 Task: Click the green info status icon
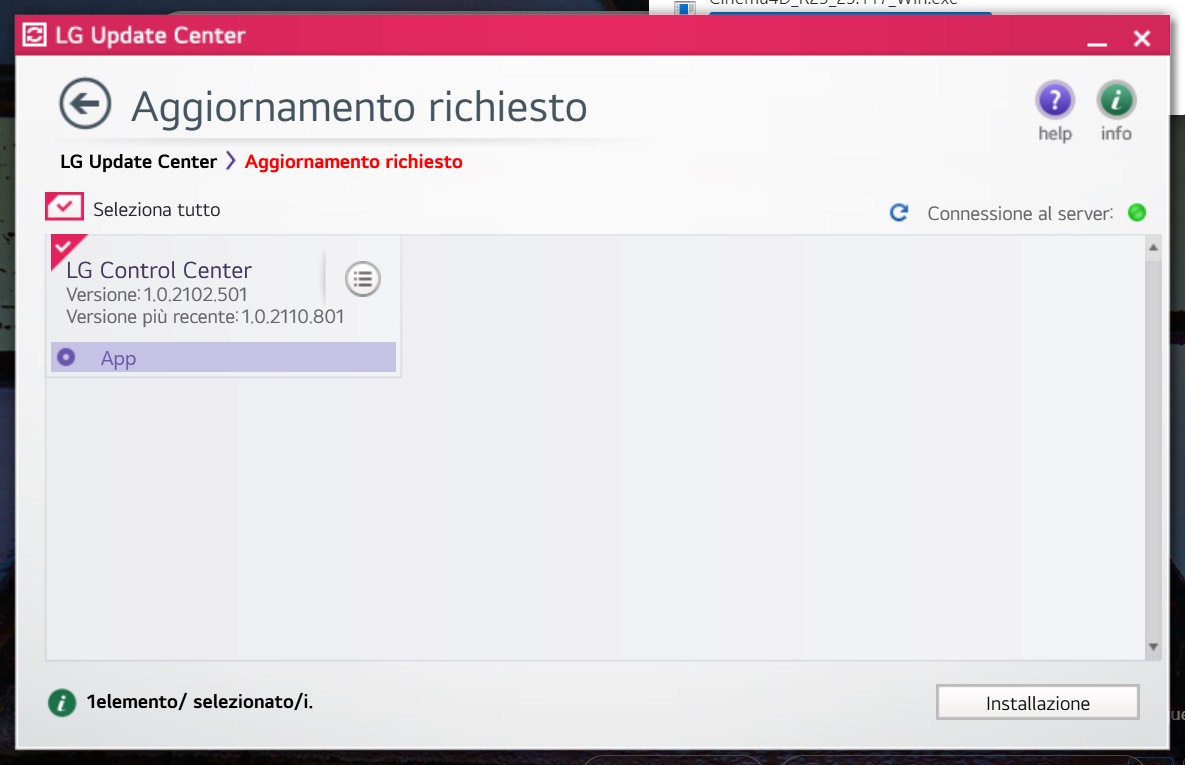pyautogui.click(x=62, y=702)
